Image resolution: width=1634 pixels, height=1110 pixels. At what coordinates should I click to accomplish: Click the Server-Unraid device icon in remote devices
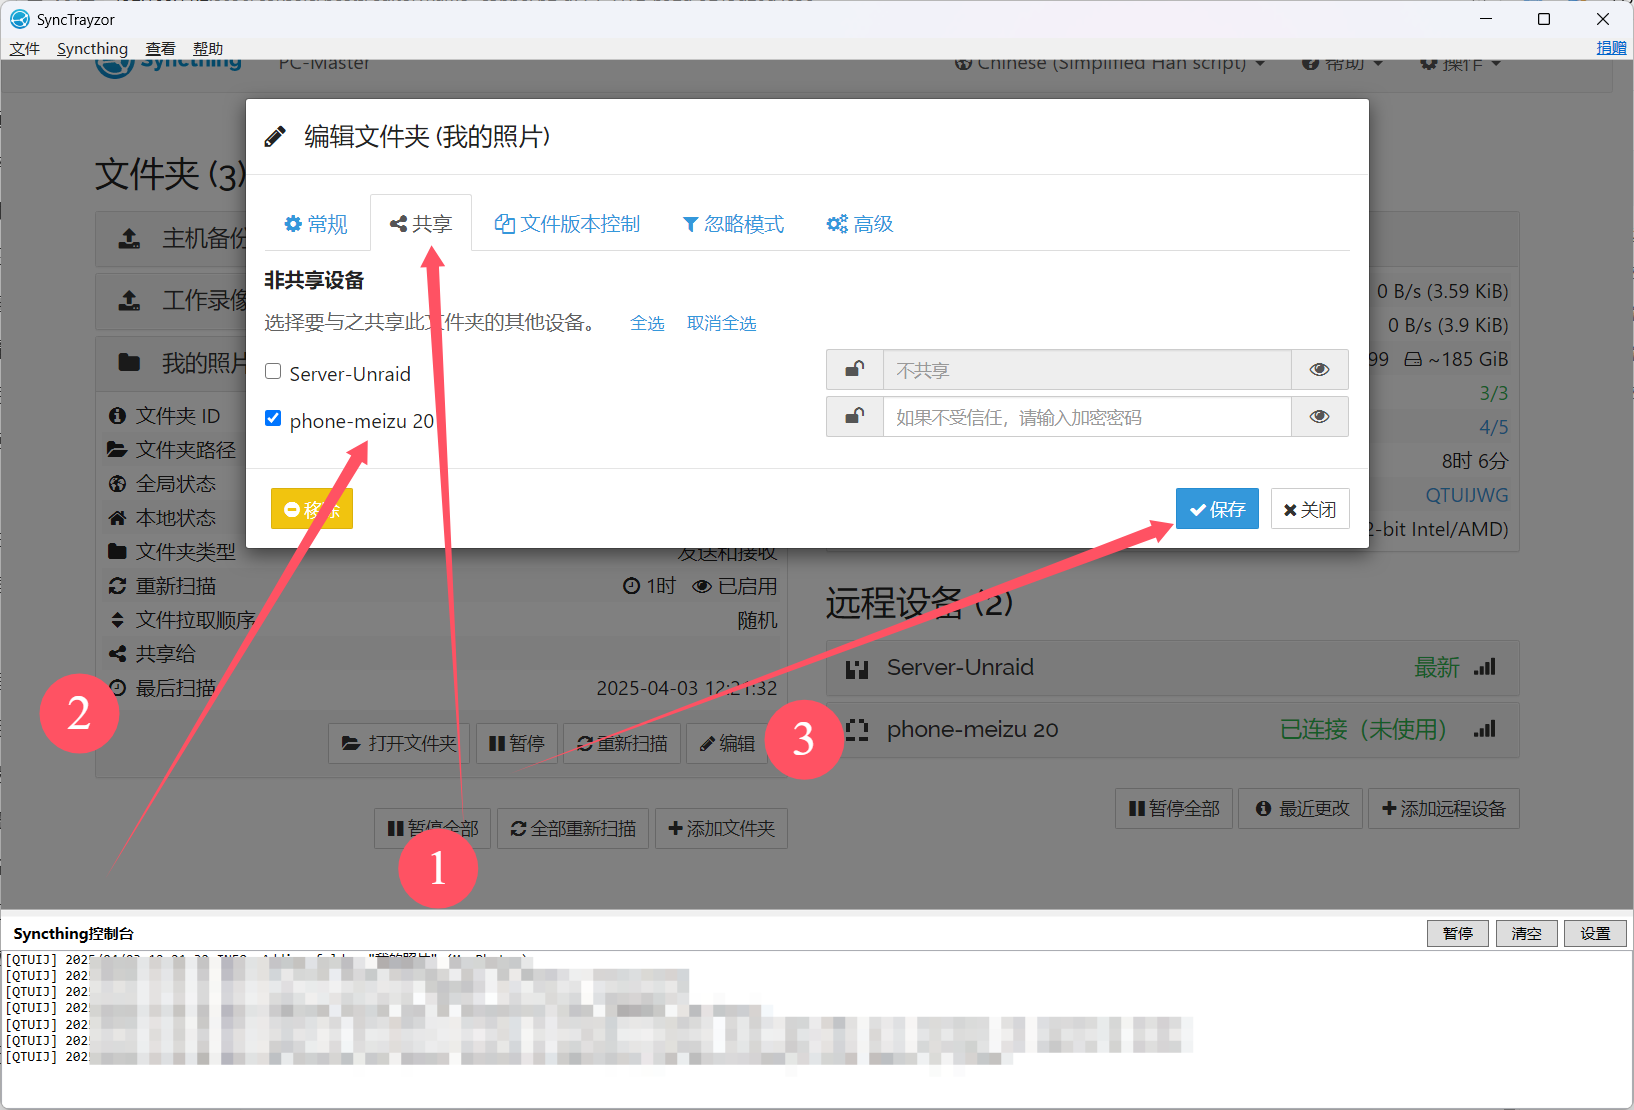click(x=857, y=669)
